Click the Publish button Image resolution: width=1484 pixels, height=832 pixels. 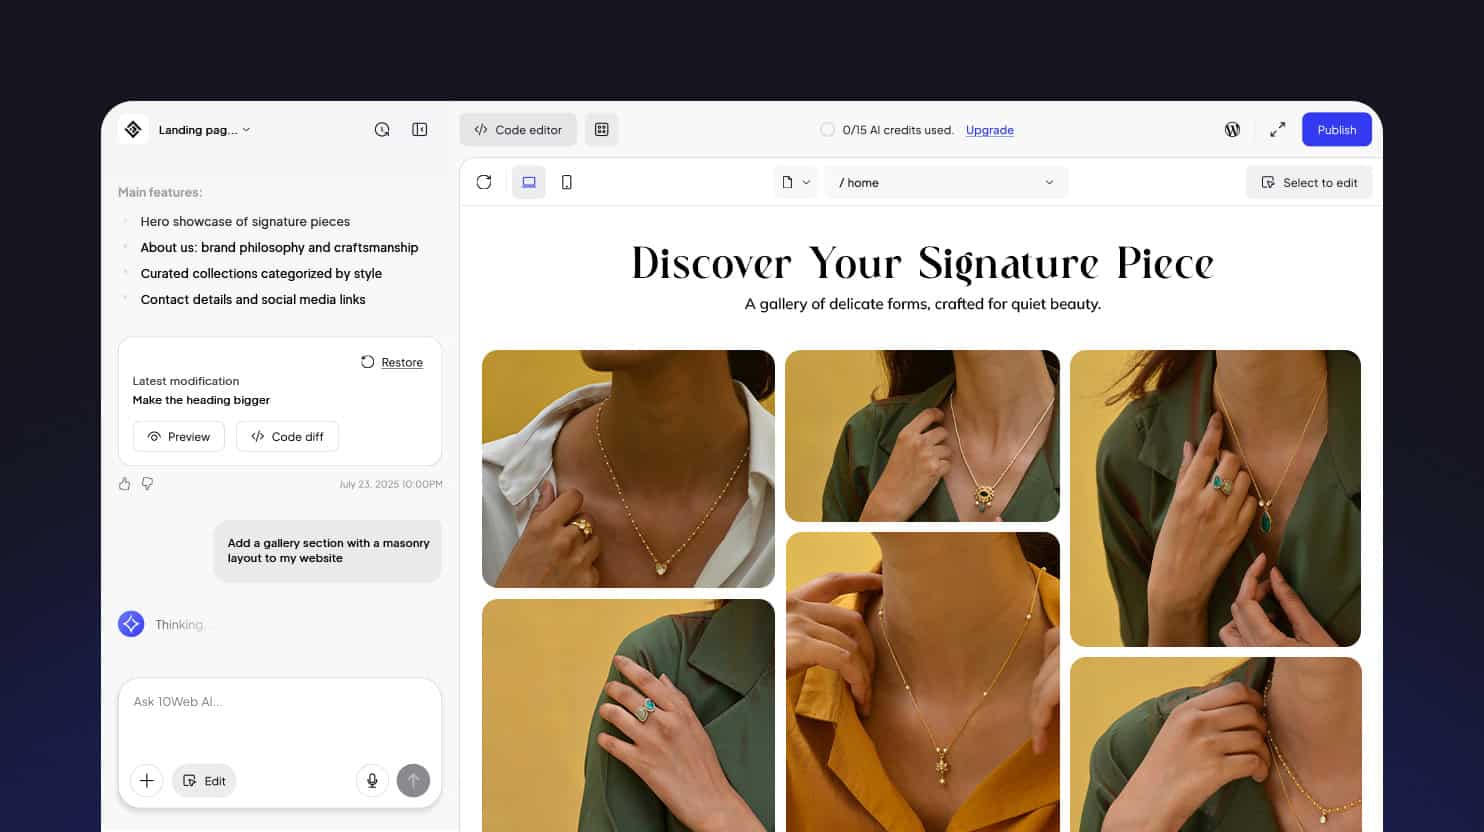[x=1336, y=130]
